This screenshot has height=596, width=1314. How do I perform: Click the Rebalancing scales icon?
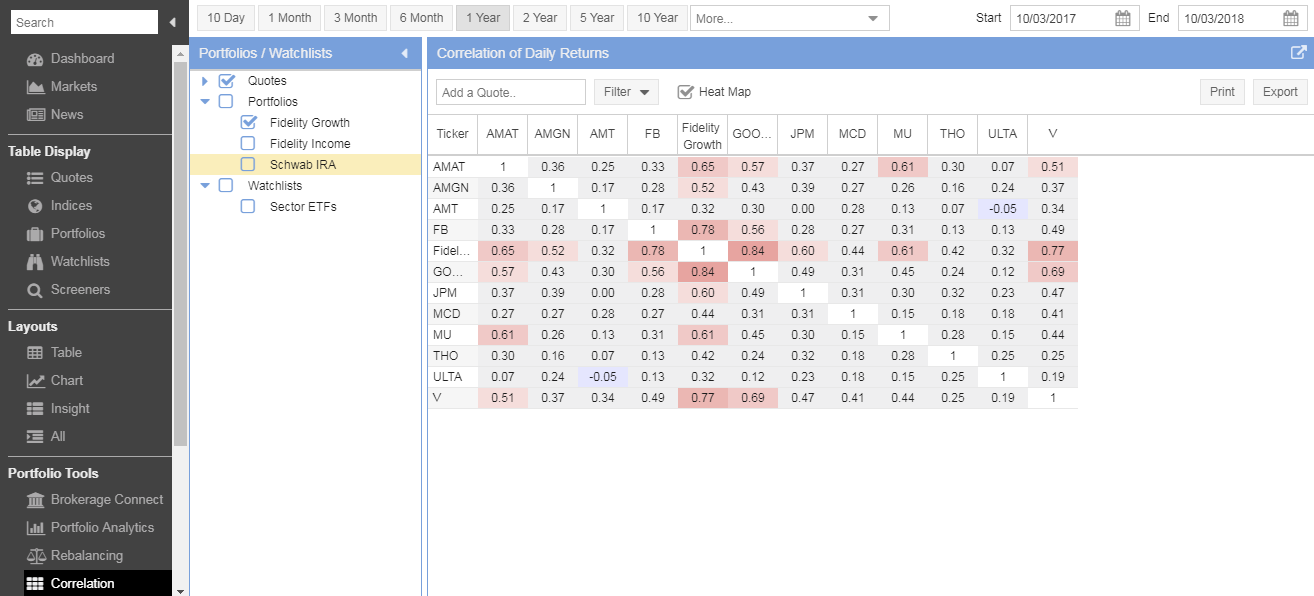click(x=36, y=556)
